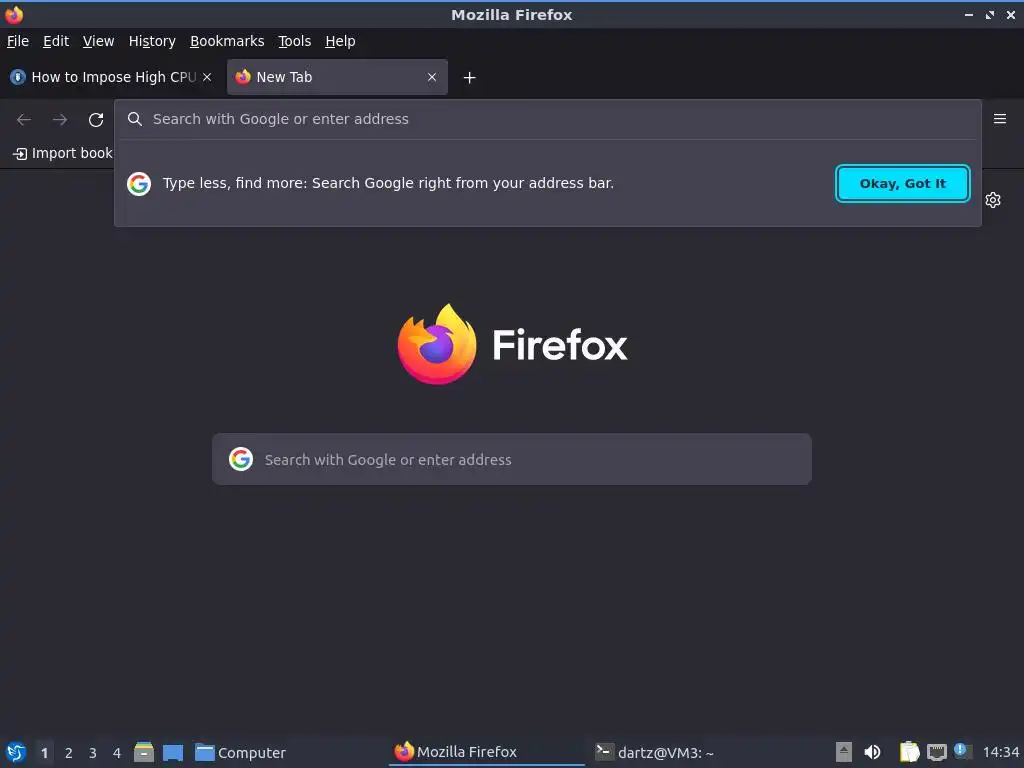This screenshot has height=768, width=1024.
Task: Open the clipboard manager tray icon
Action: click(x=910, y=752)
